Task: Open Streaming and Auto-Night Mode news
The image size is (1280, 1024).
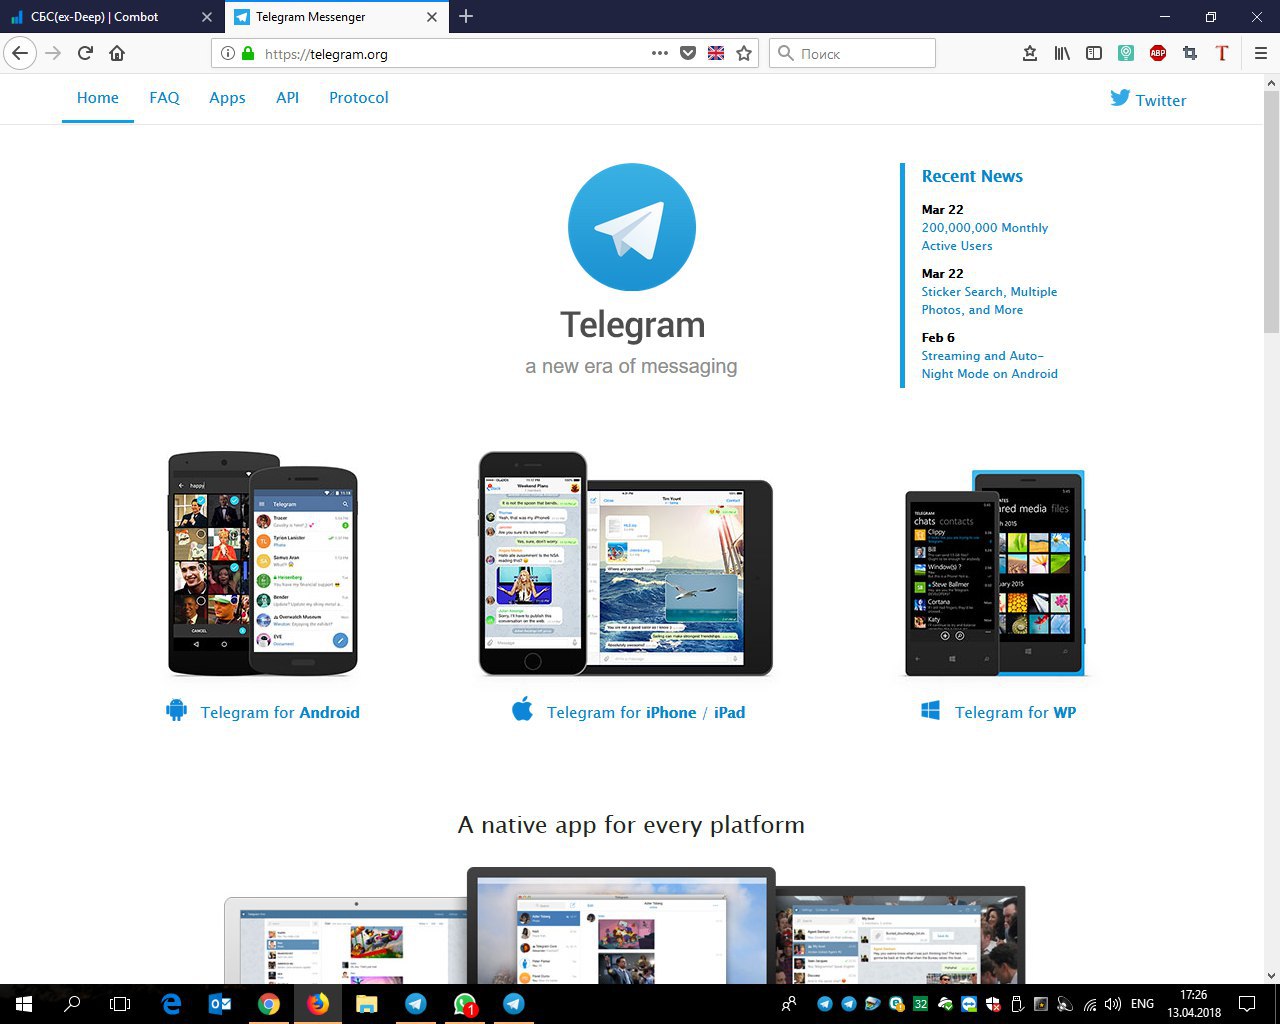Action: 989,365
